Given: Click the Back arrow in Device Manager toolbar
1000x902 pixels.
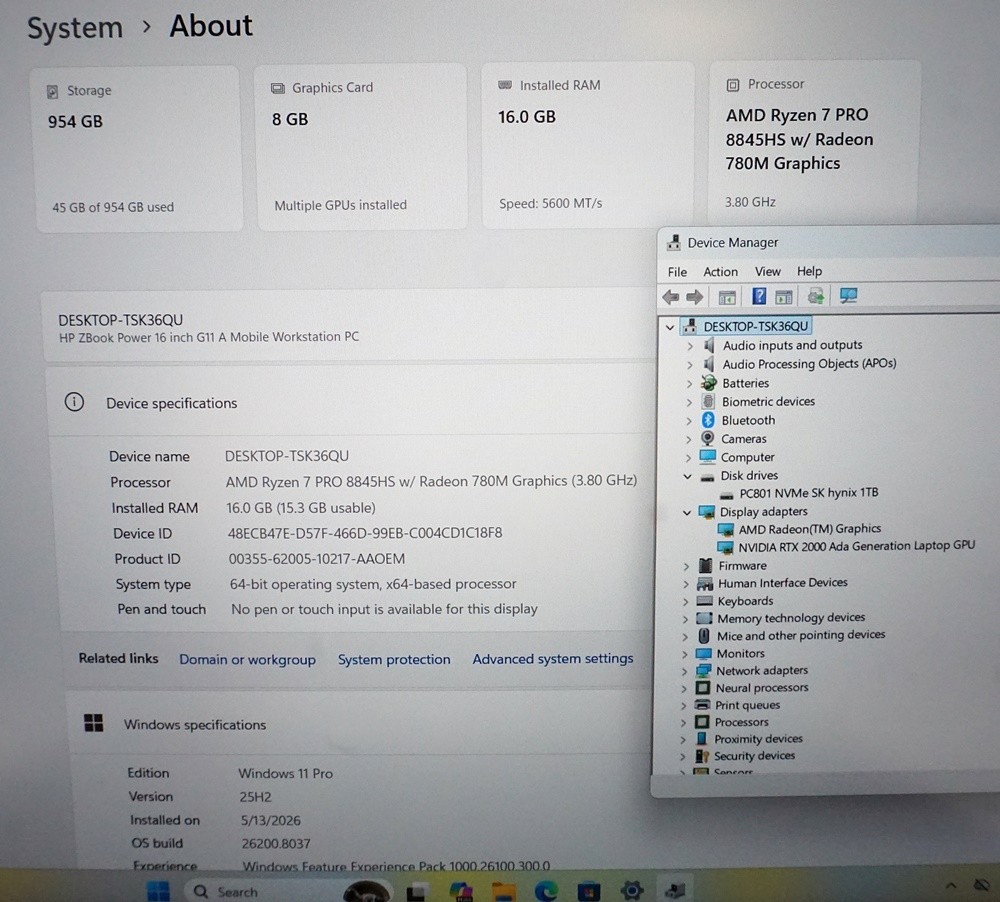Looking at the screenshot, I should coord(670,297).
